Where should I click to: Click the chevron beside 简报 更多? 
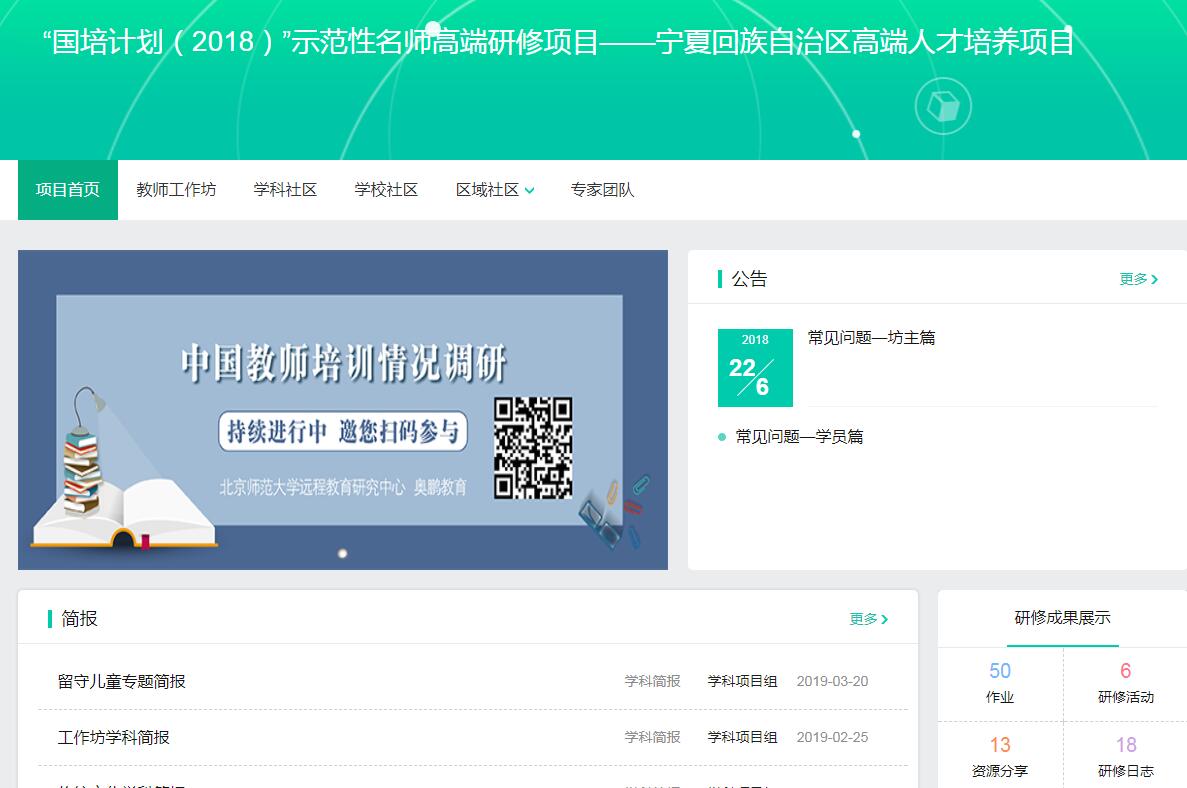point(884,619)
